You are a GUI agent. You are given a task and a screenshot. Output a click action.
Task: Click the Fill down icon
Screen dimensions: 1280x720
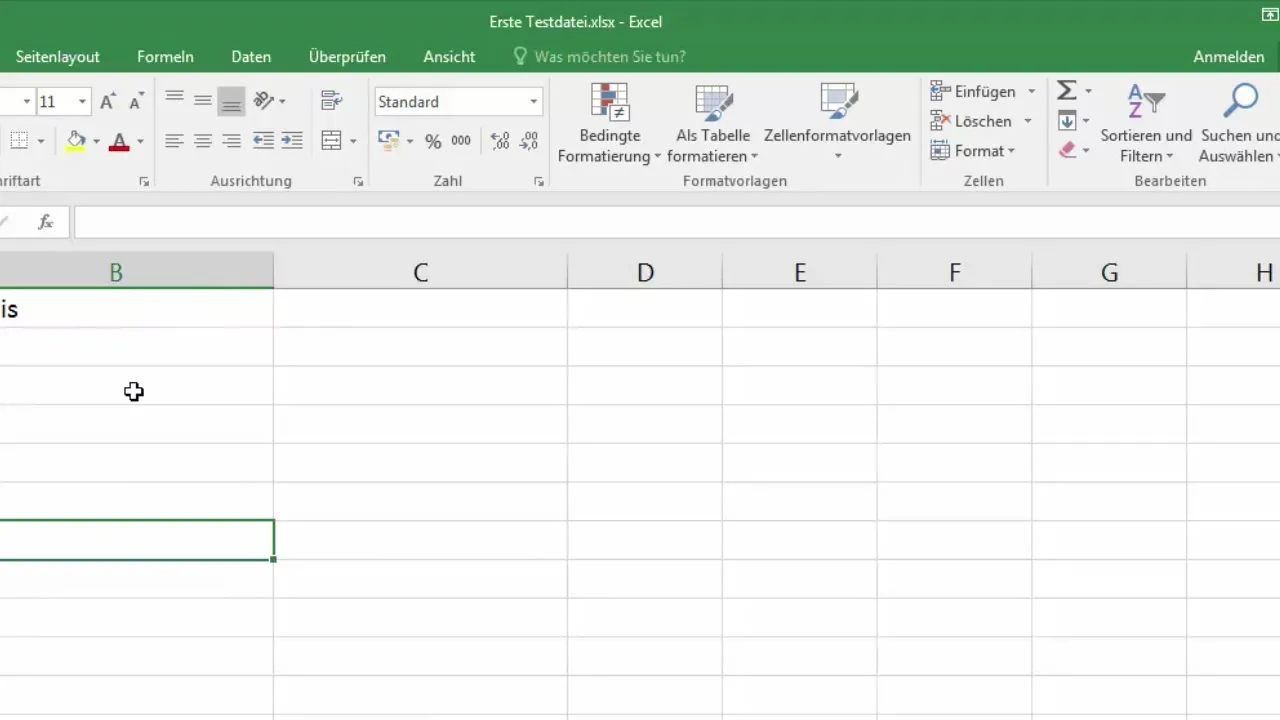click(1067, 121)
